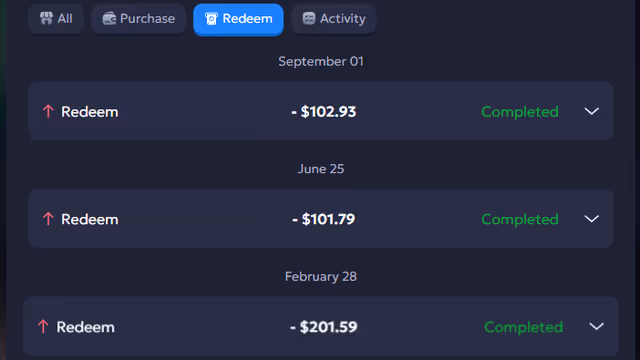Image resolution: width=640 pixels, height=360 pixels.
Task: Open the Purchase tab
Action: tap(138, 18)
